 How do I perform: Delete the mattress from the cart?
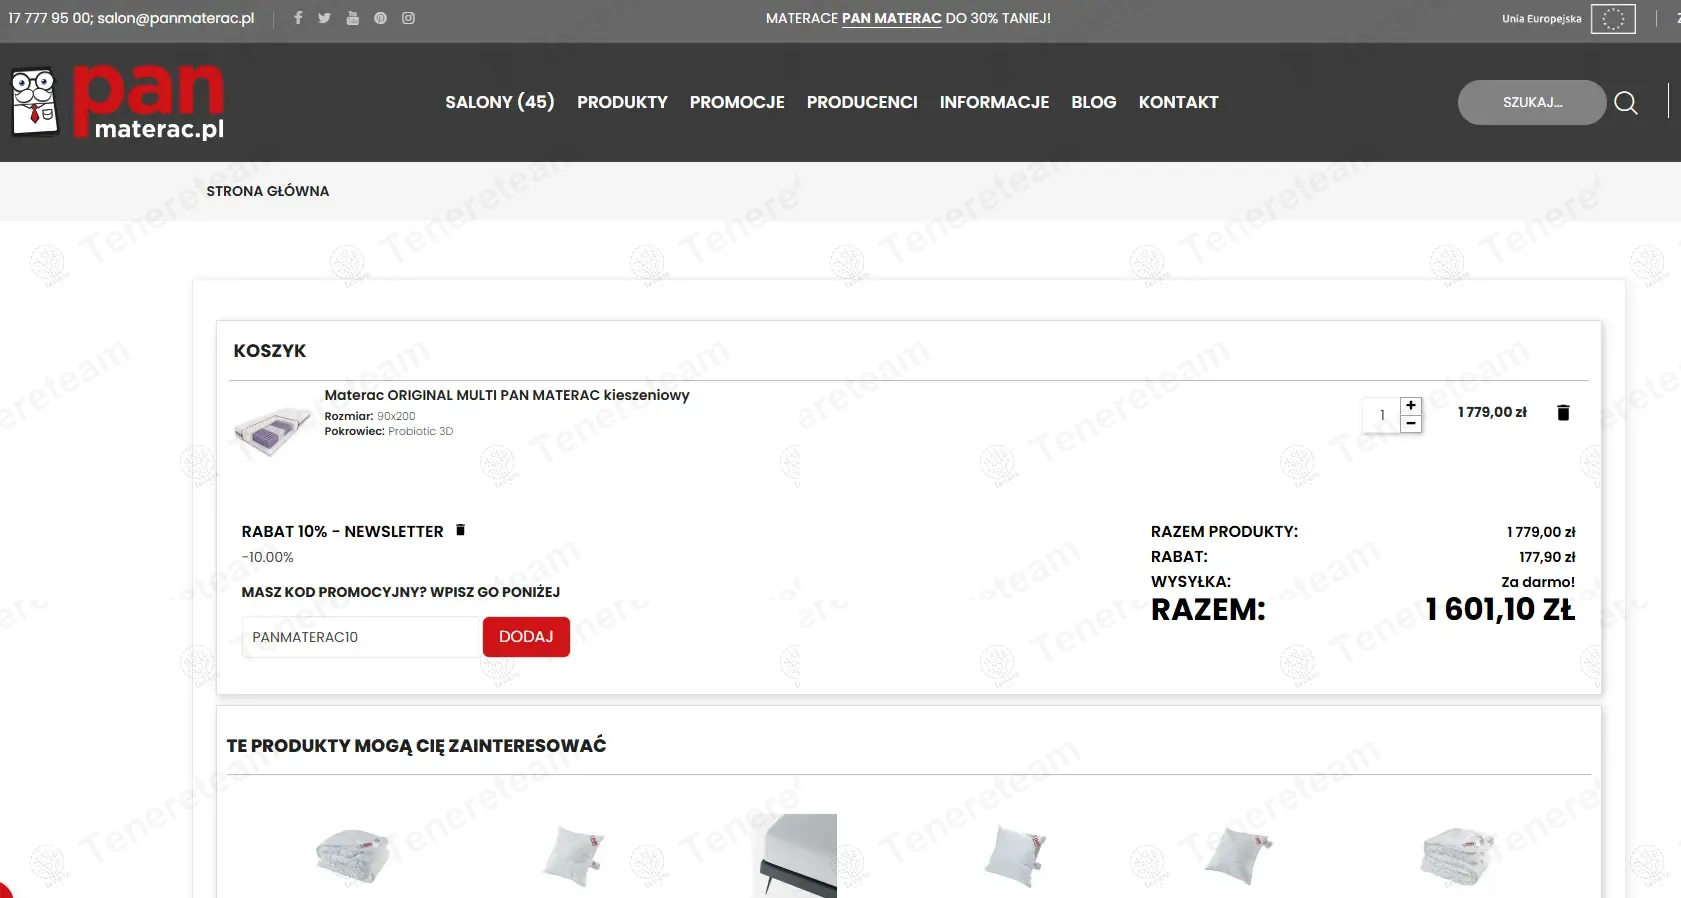click(x=1563, y=412)
